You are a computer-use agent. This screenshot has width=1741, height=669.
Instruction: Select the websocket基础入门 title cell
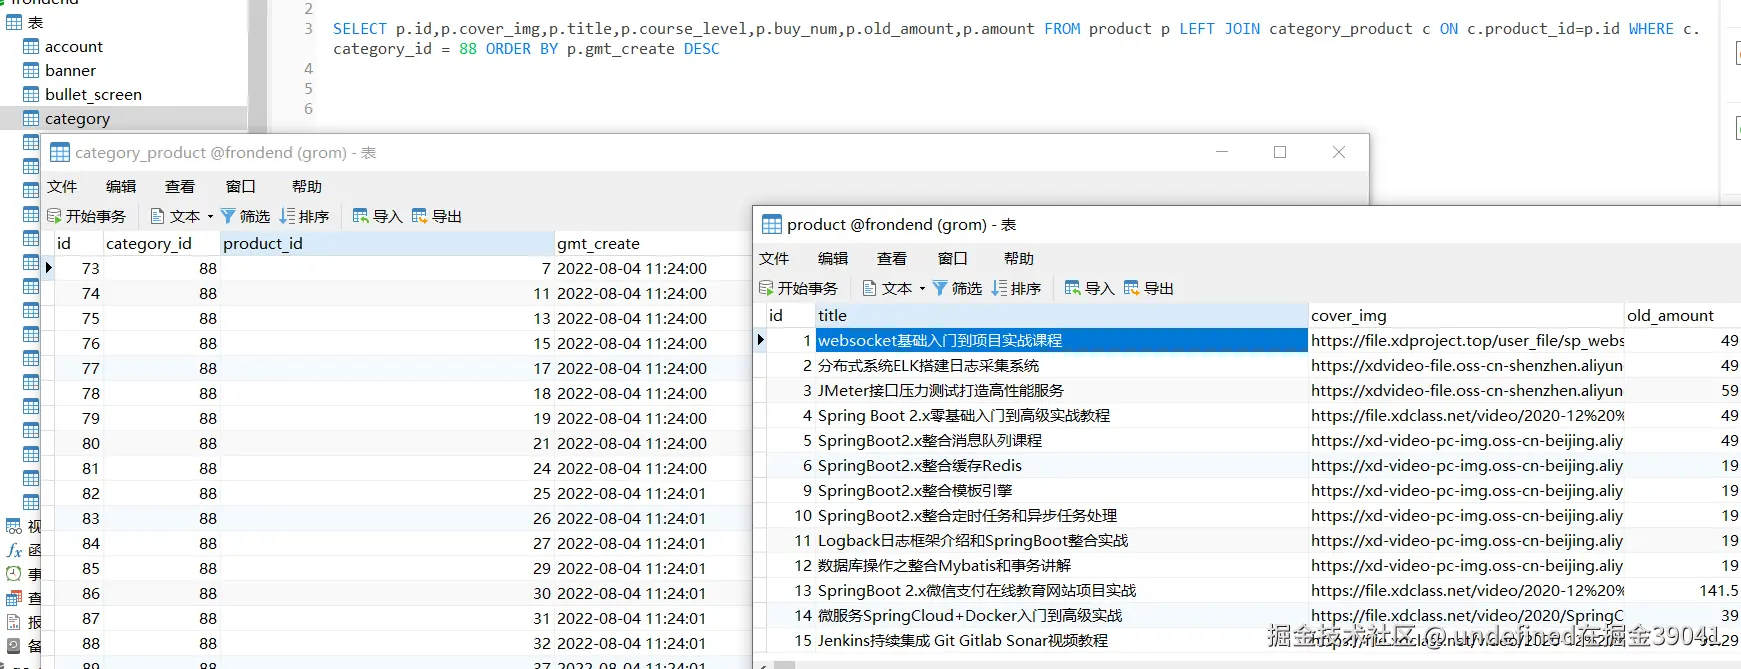pos(1061,341)
